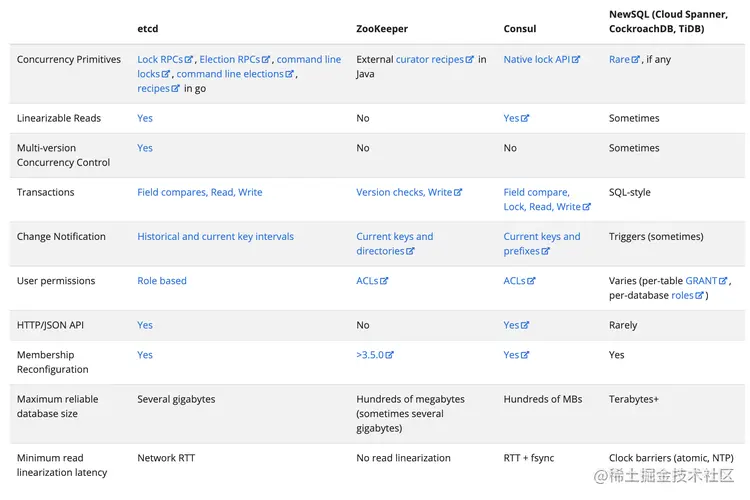Screen dimensions: 750x500
Task: Click external icon after Version checks, Write
Action: (458, 192)
